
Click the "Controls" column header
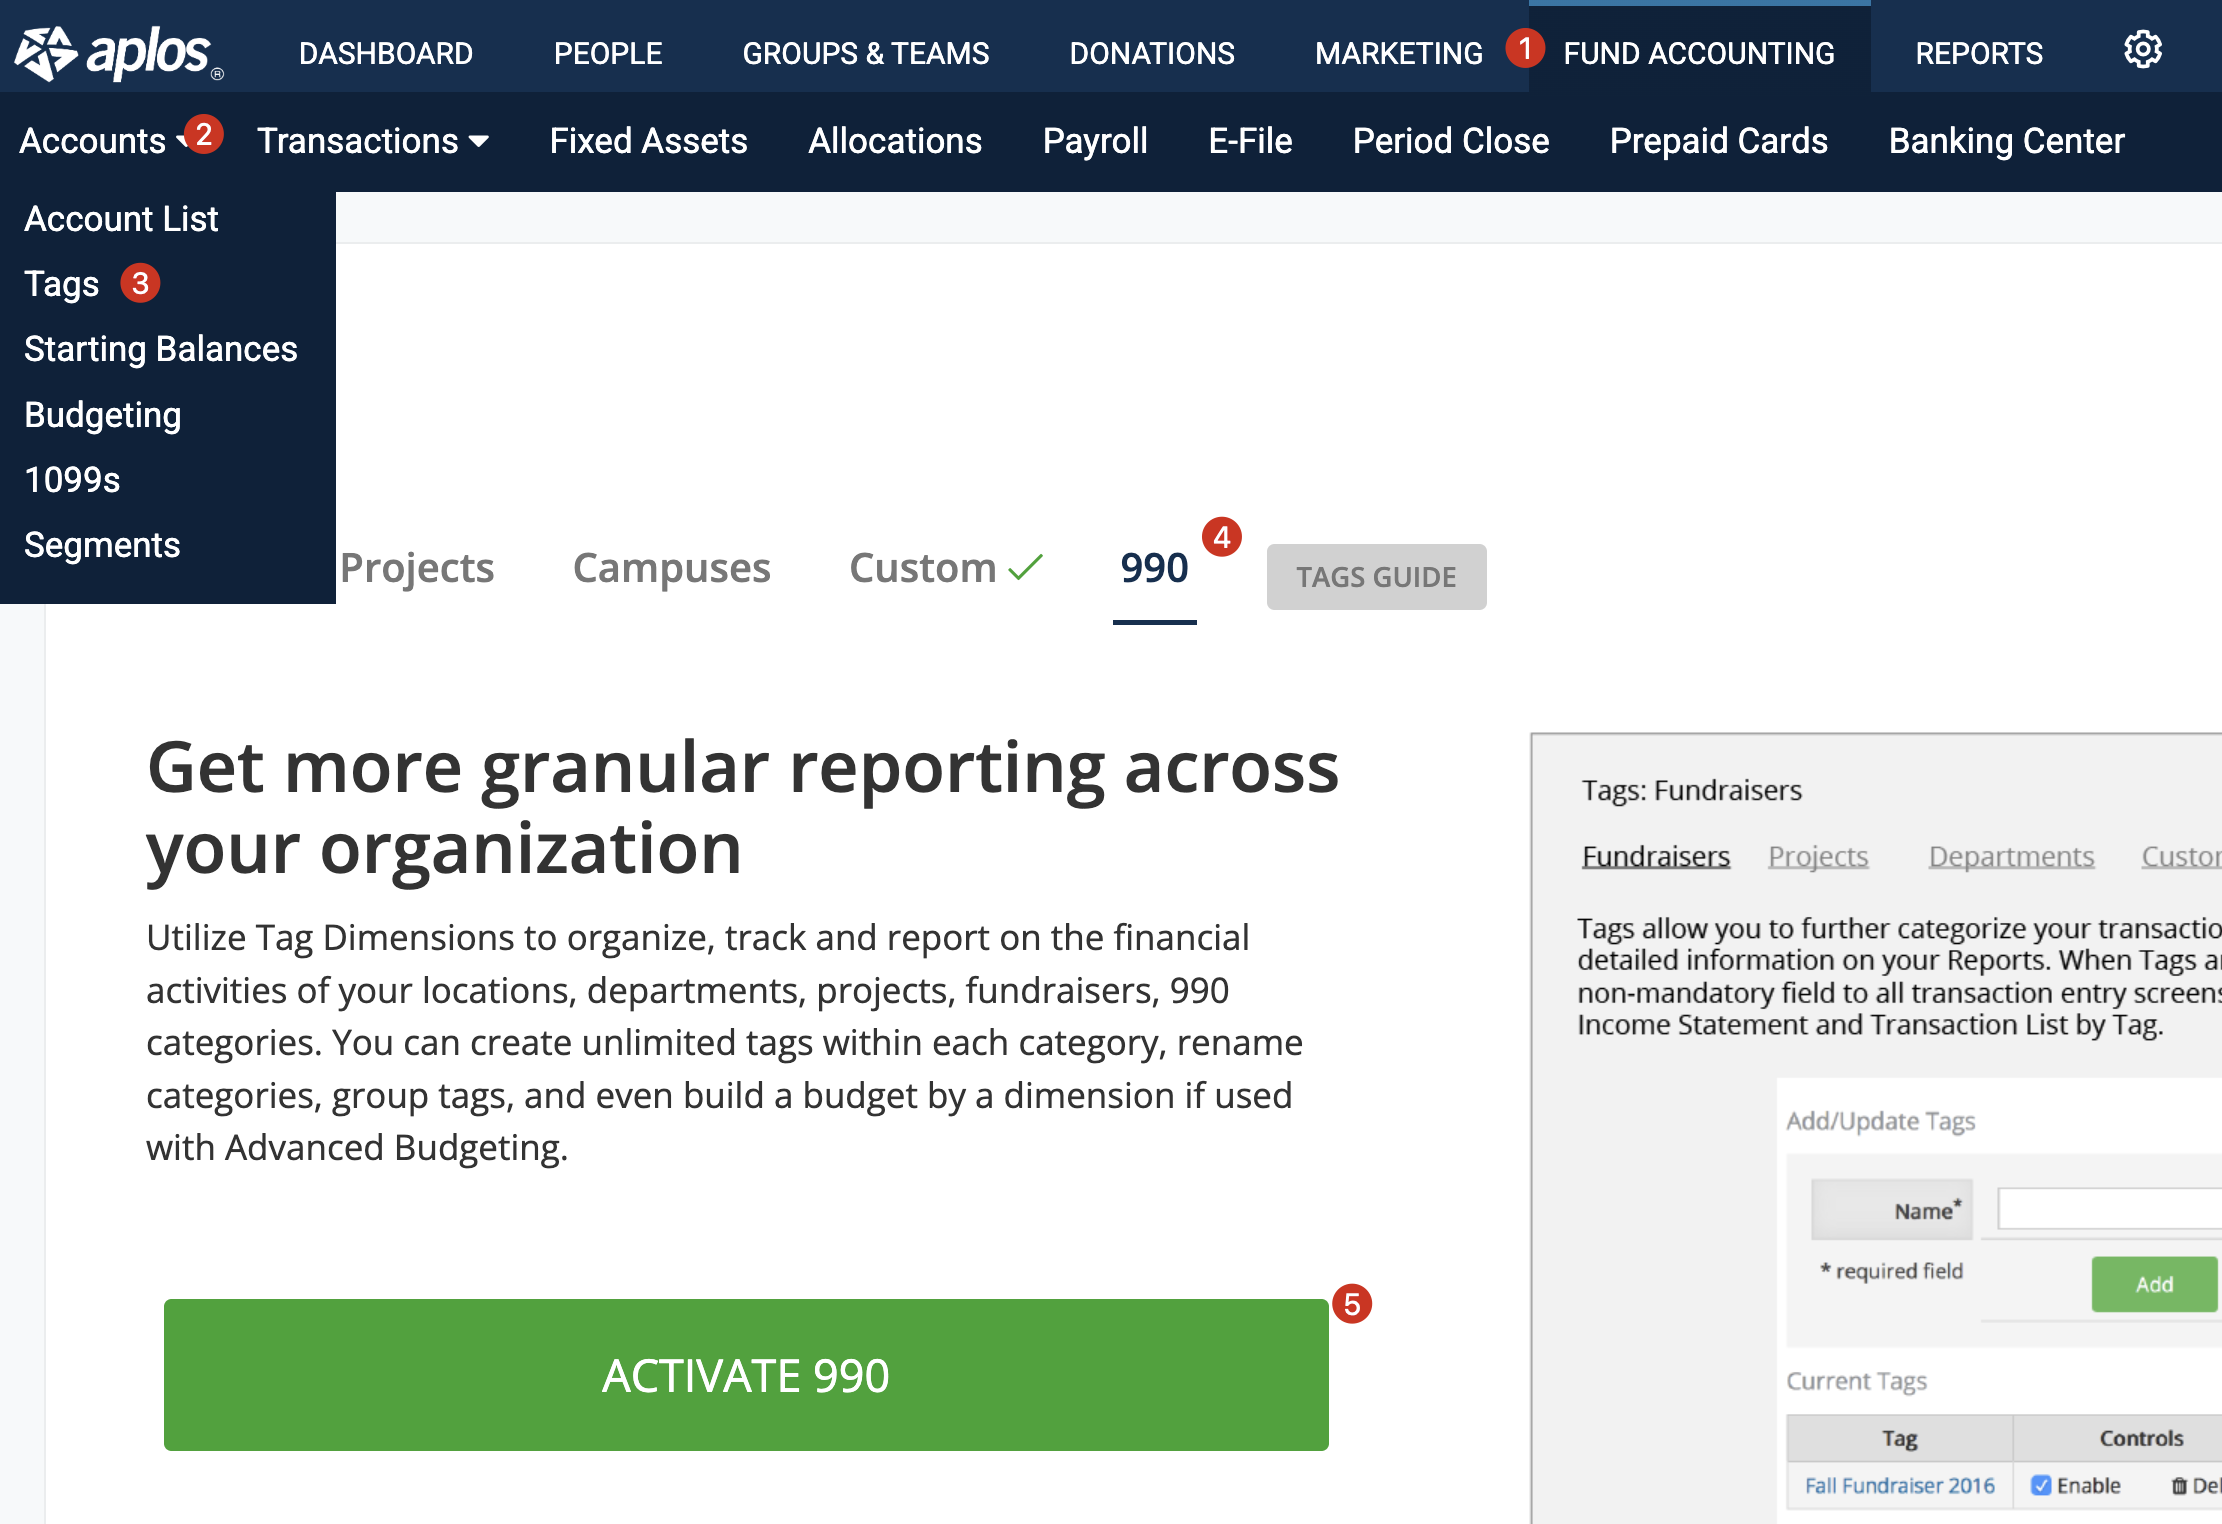pyautogui.click(x=2141, y=1438)
